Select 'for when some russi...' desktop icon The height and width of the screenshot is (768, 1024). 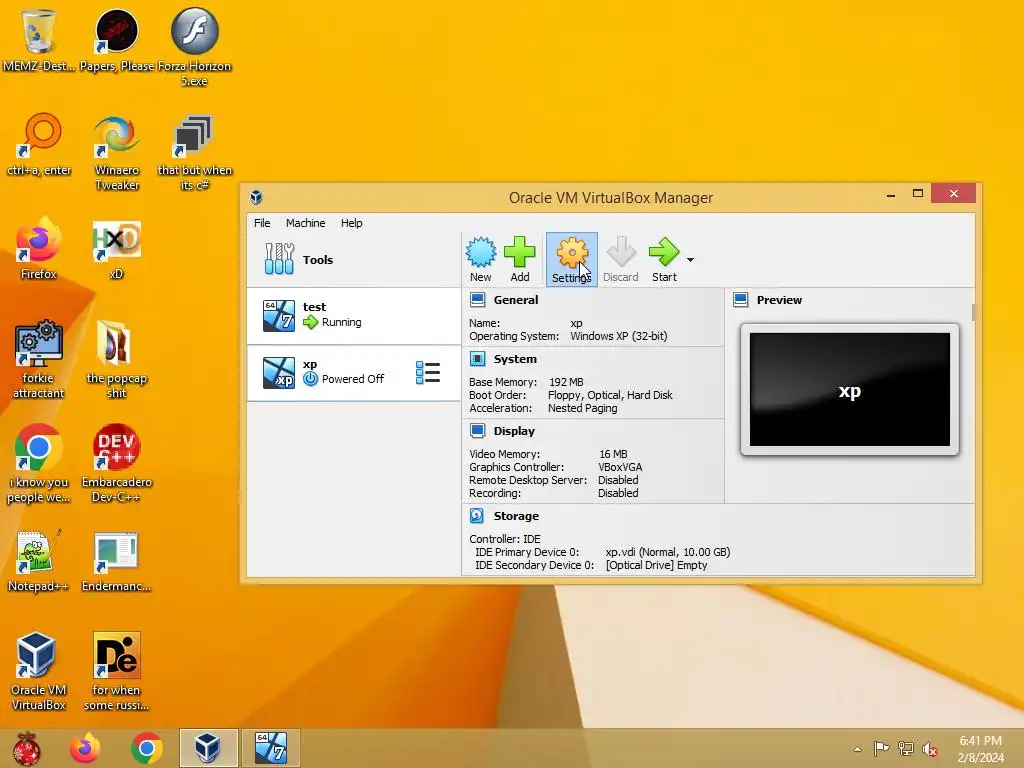(116, 671)
